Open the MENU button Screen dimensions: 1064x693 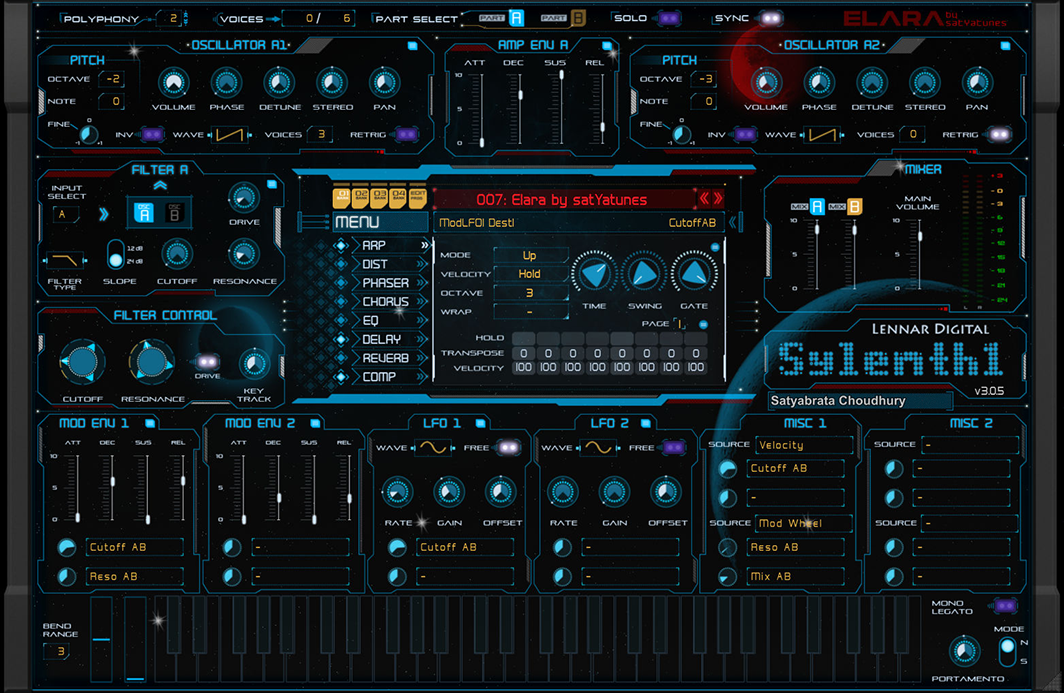coord(381,222)
